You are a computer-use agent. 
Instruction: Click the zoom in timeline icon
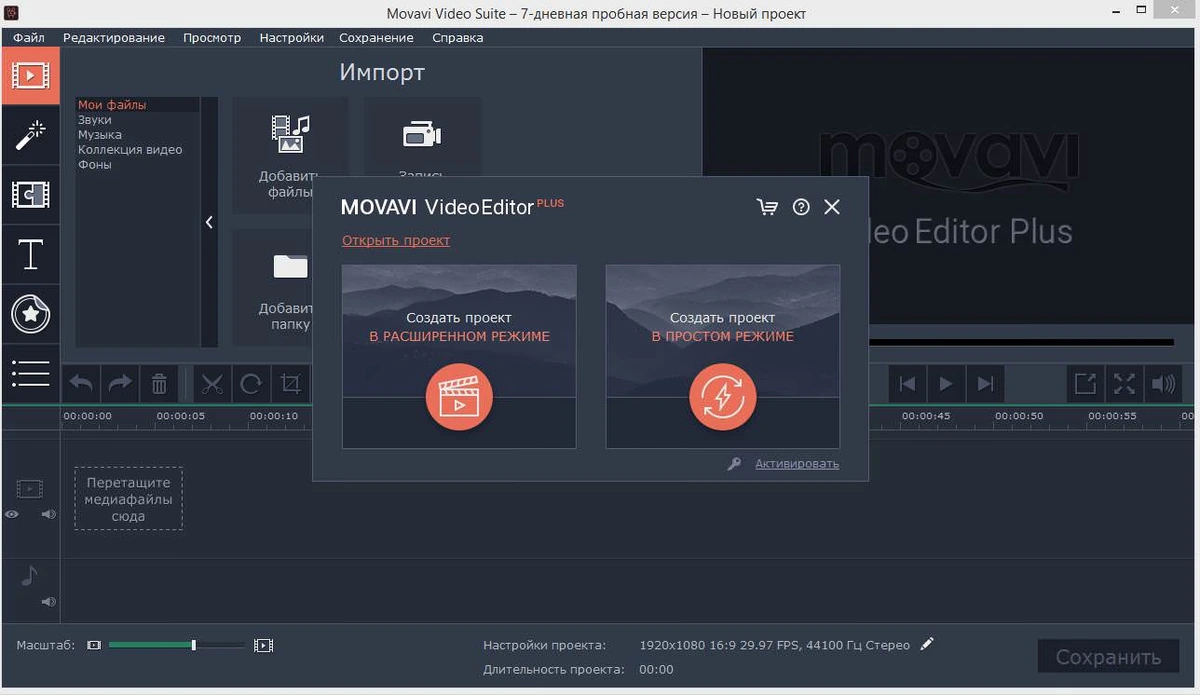tap(263, 645)
